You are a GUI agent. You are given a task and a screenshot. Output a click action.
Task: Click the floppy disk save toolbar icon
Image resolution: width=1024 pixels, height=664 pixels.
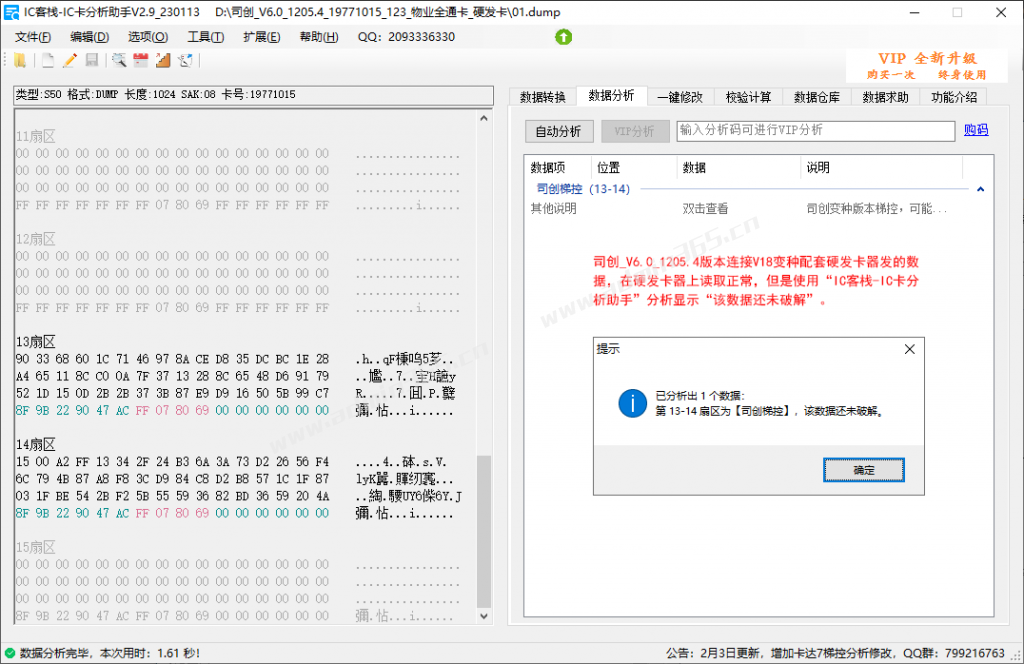point(92,61)
